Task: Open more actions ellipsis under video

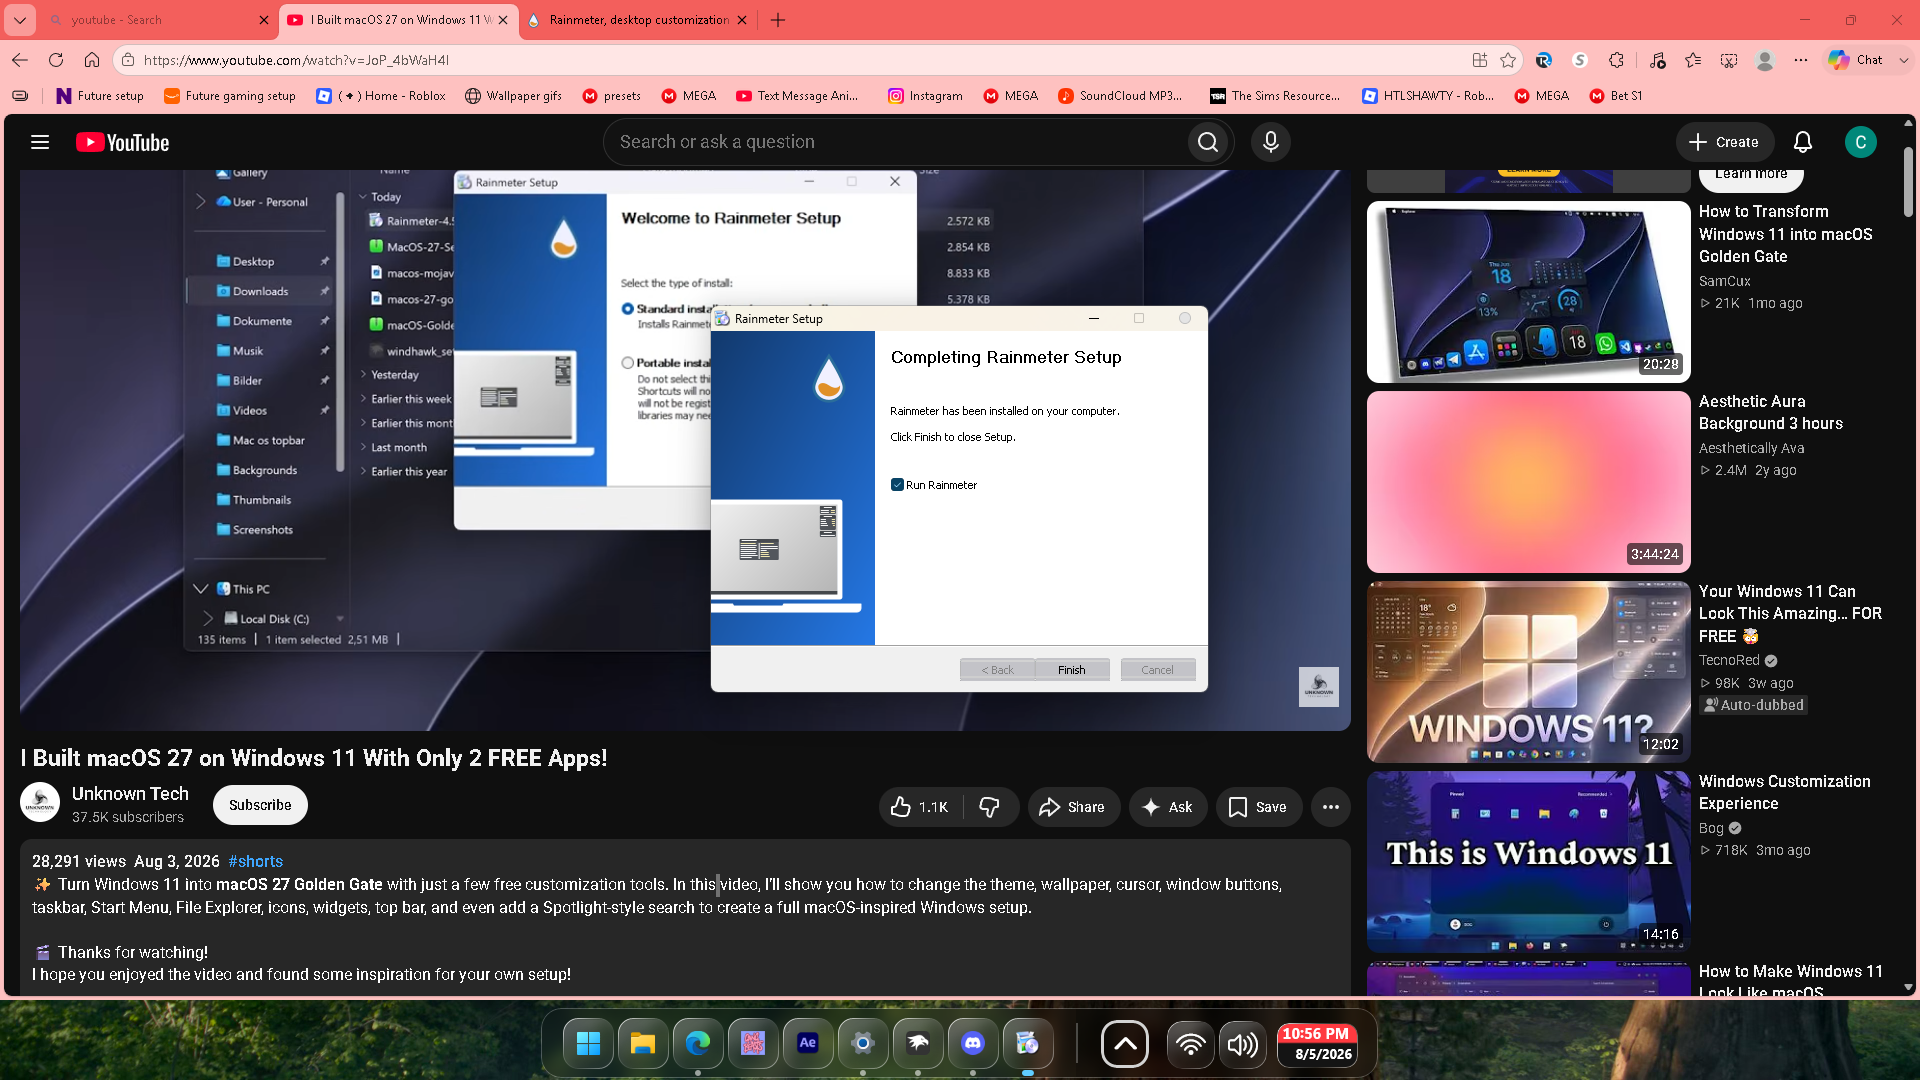Action: (1331, 807)
